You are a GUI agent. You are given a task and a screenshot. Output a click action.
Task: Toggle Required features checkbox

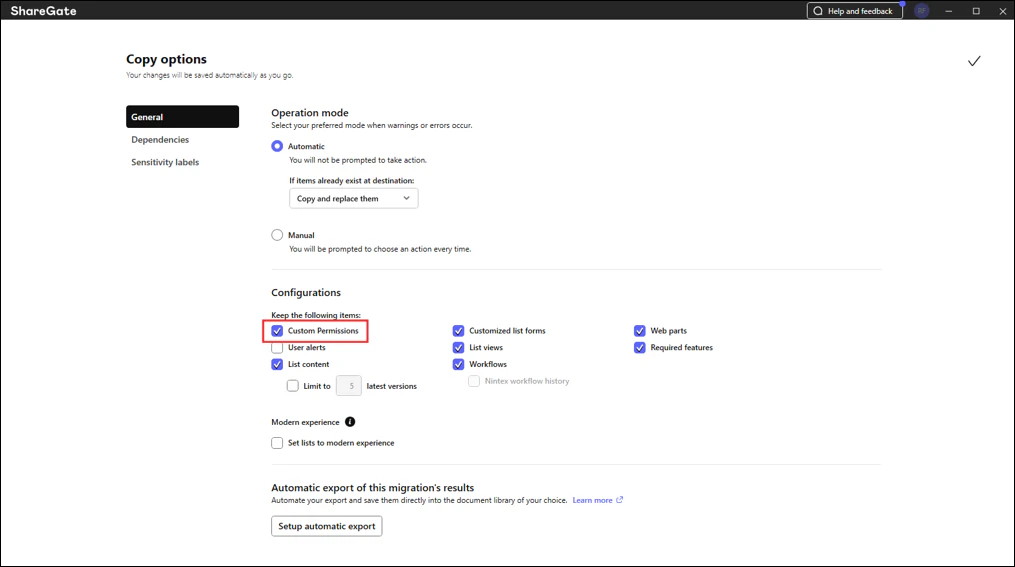(x=640, y=348)
